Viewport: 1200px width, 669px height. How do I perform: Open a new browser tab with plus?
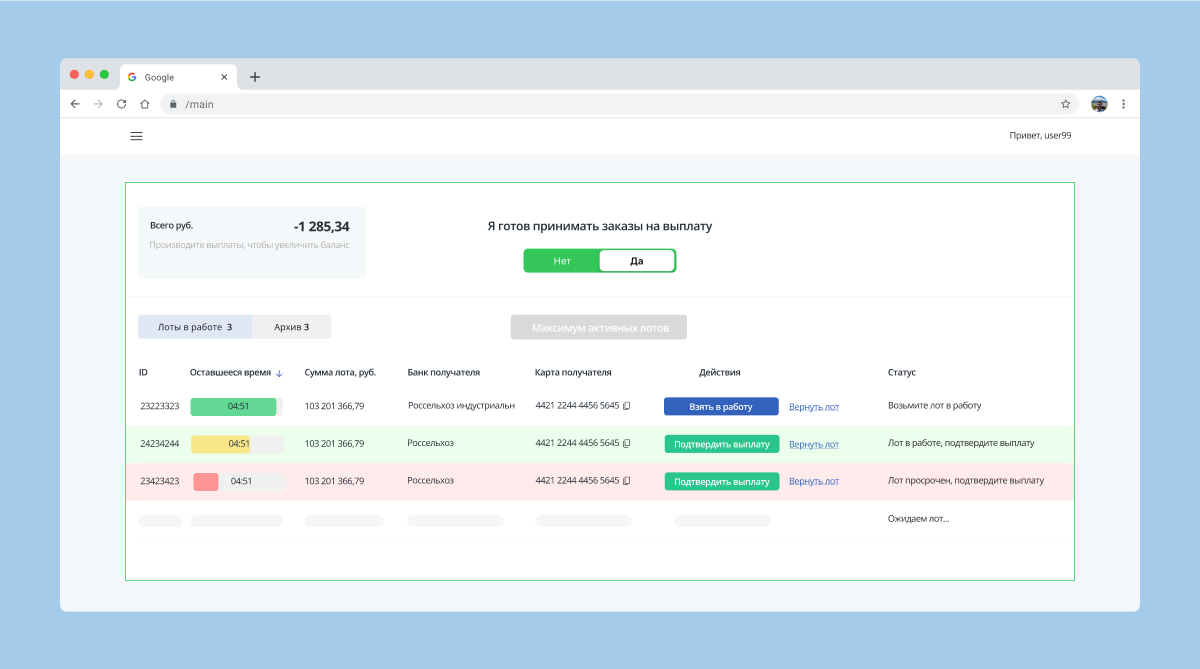pos(255,77)
